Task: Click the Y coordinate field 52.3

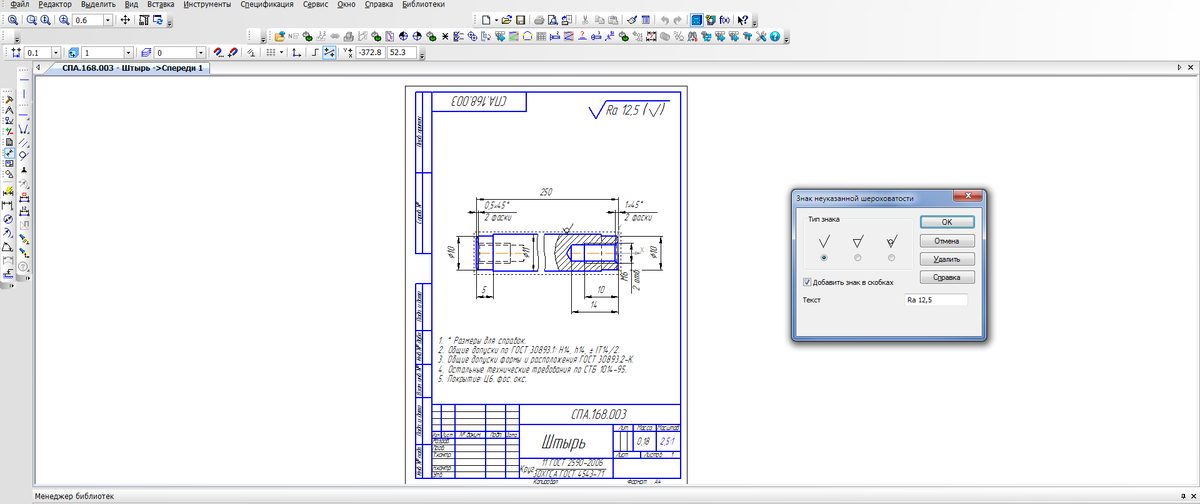Action: (402, 52)
